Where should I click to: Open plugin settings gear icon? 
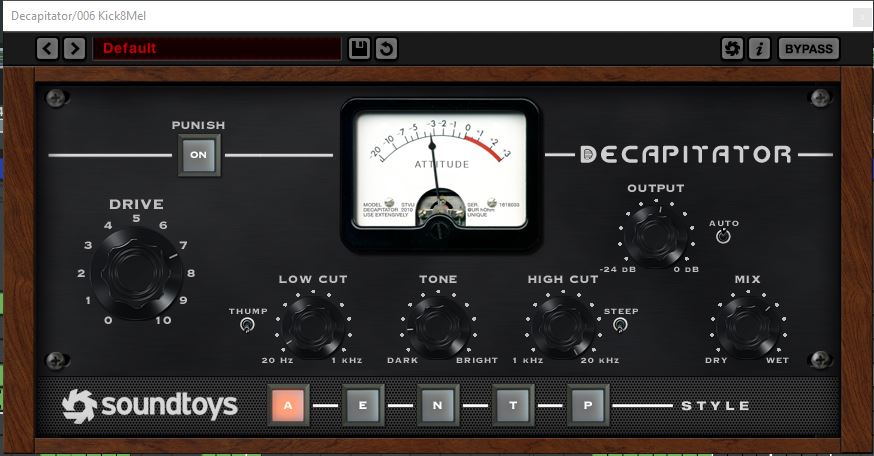(x=732, y=48)
